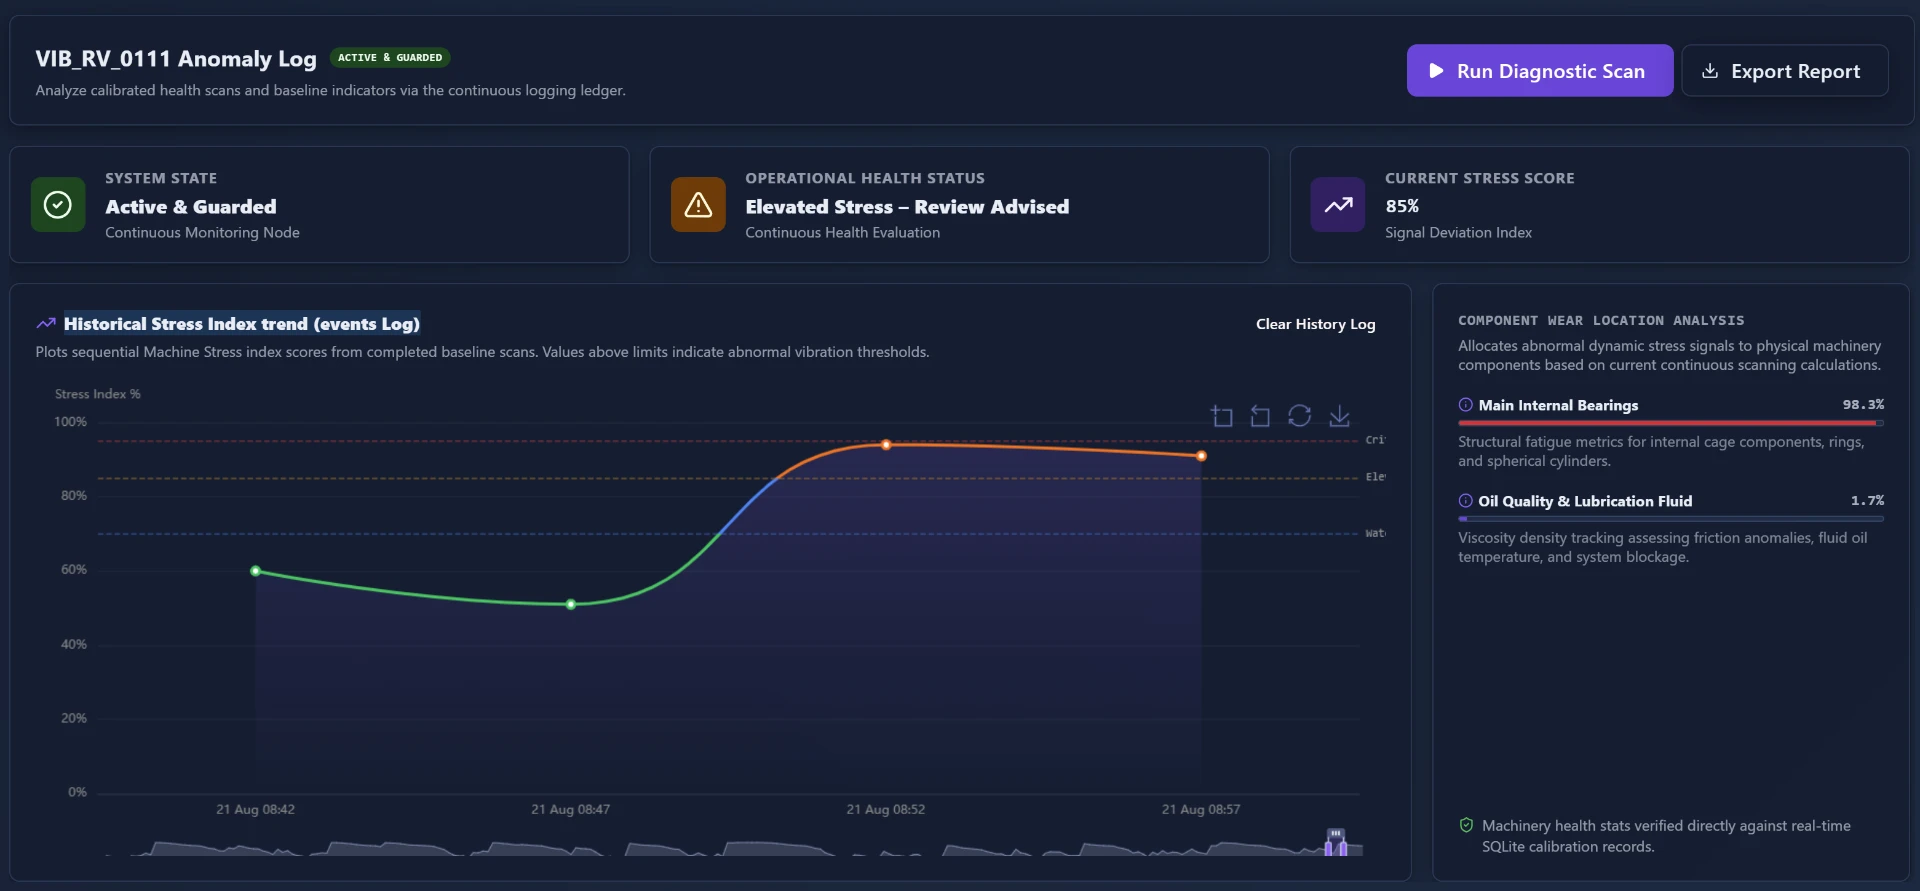Click the 21 Aug 08:42 x-axis label

(256, 809)
